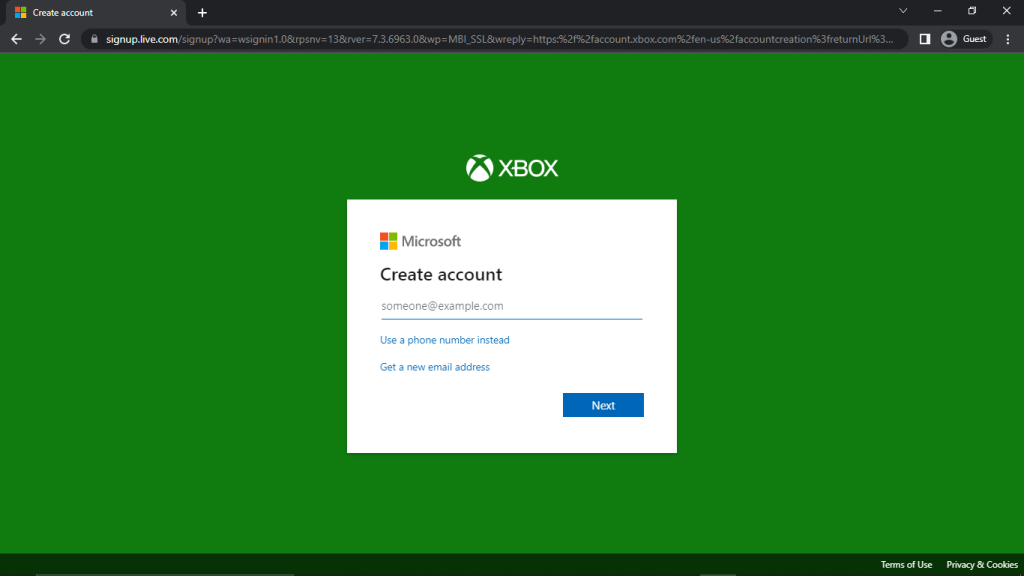The height and width of the screenshot is (576, 1024).
Task: Open Privacy & Cookies link
Action: 982,565
